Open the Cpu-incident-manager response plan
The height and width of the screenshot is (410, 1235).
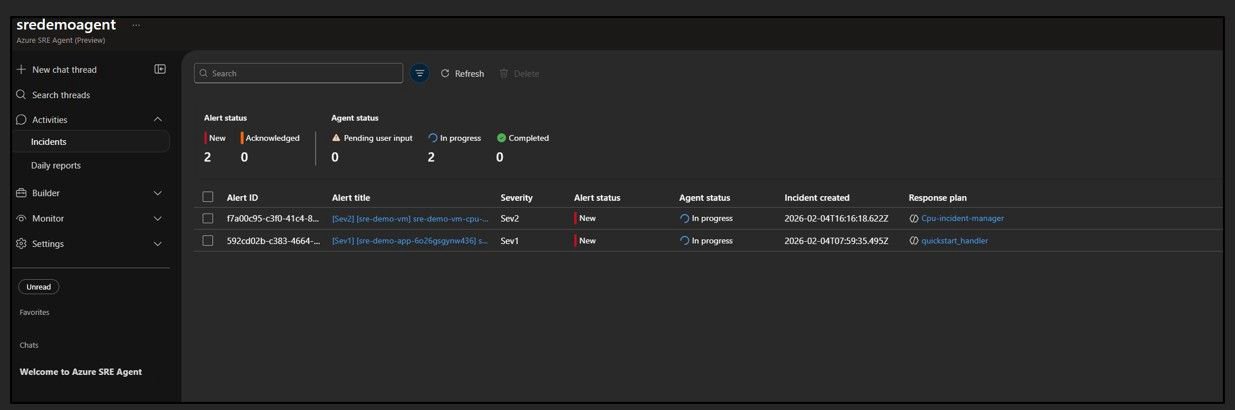pyautogui.click(x=963, y=218)
